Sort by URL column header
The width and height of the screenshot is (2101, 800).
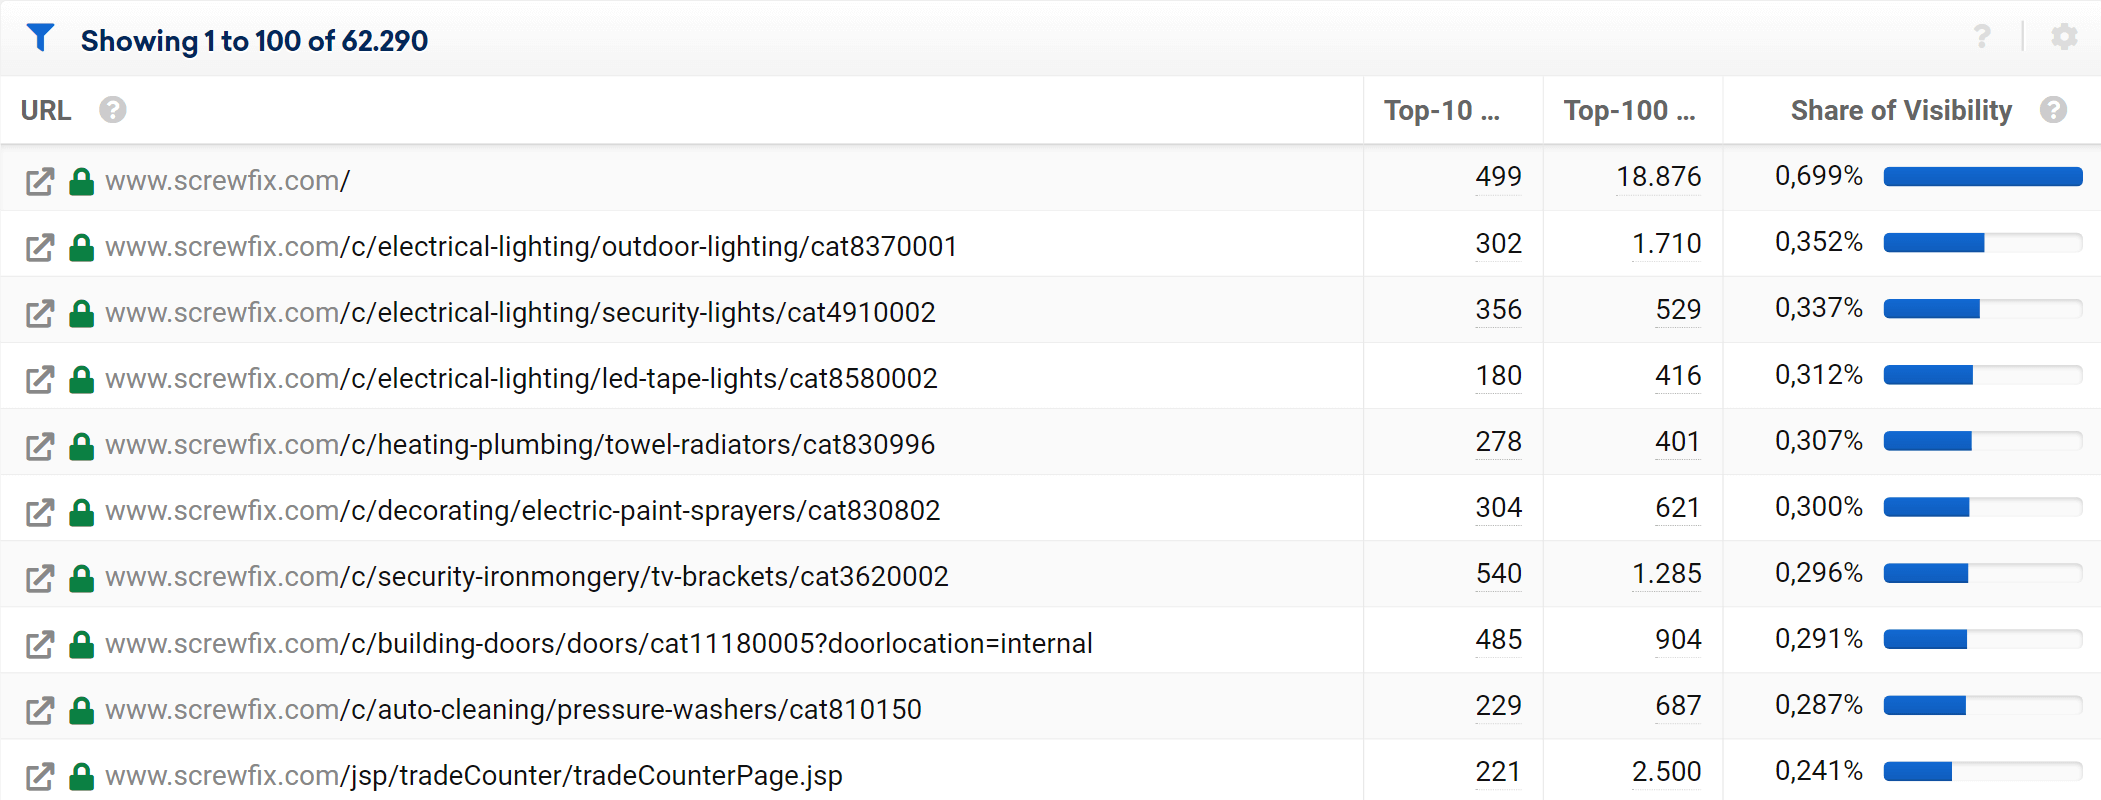point(46,110)
